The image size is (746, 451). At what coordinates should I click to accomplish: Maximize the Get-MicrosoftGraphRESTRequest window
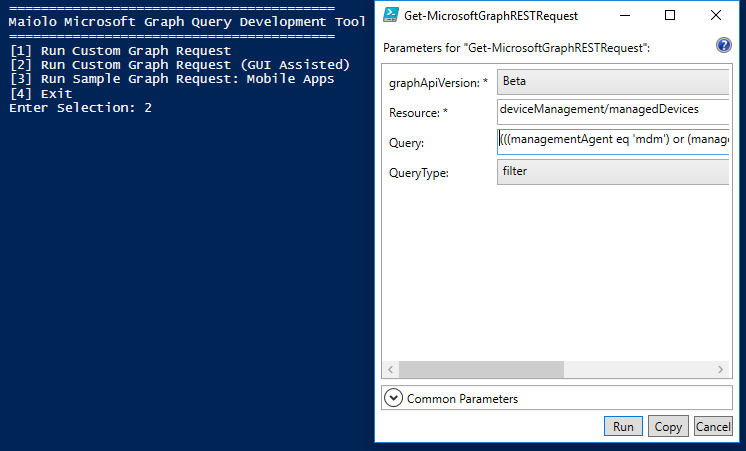[x=670, y=16]
